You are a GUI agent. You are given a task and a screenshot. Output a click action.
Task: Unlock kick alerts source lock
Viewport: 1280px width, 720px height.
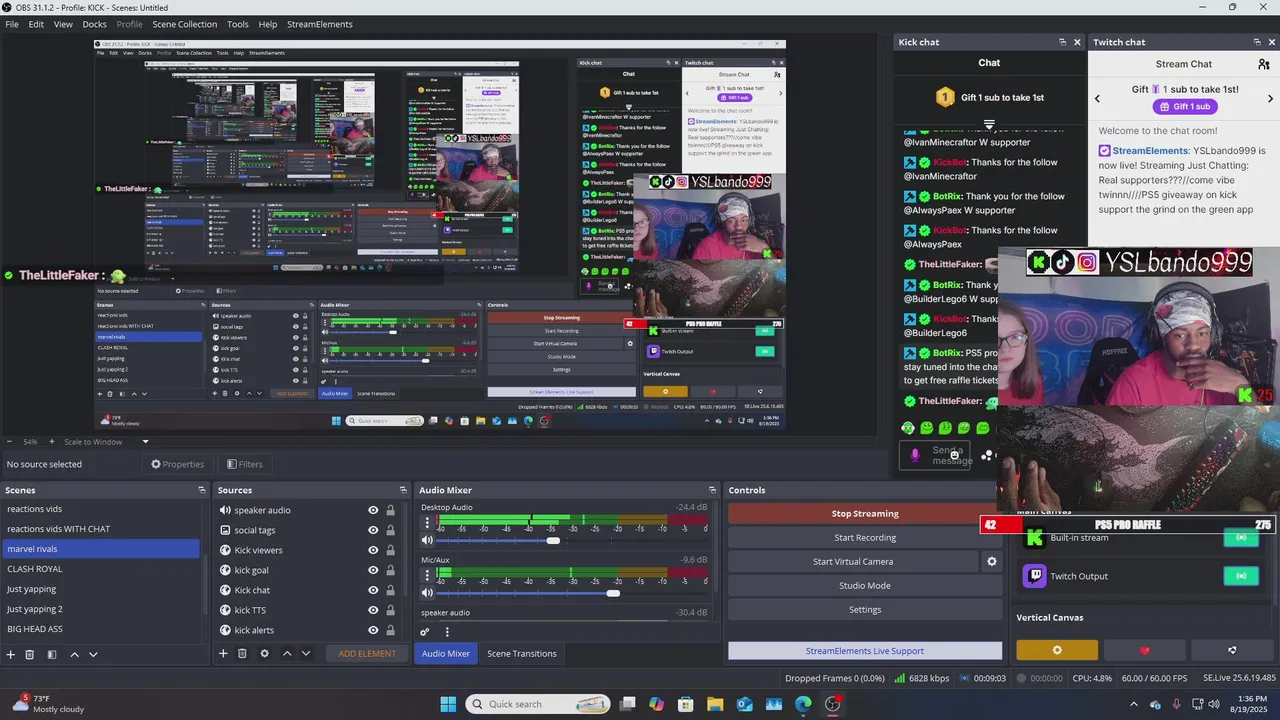point(390,630)
